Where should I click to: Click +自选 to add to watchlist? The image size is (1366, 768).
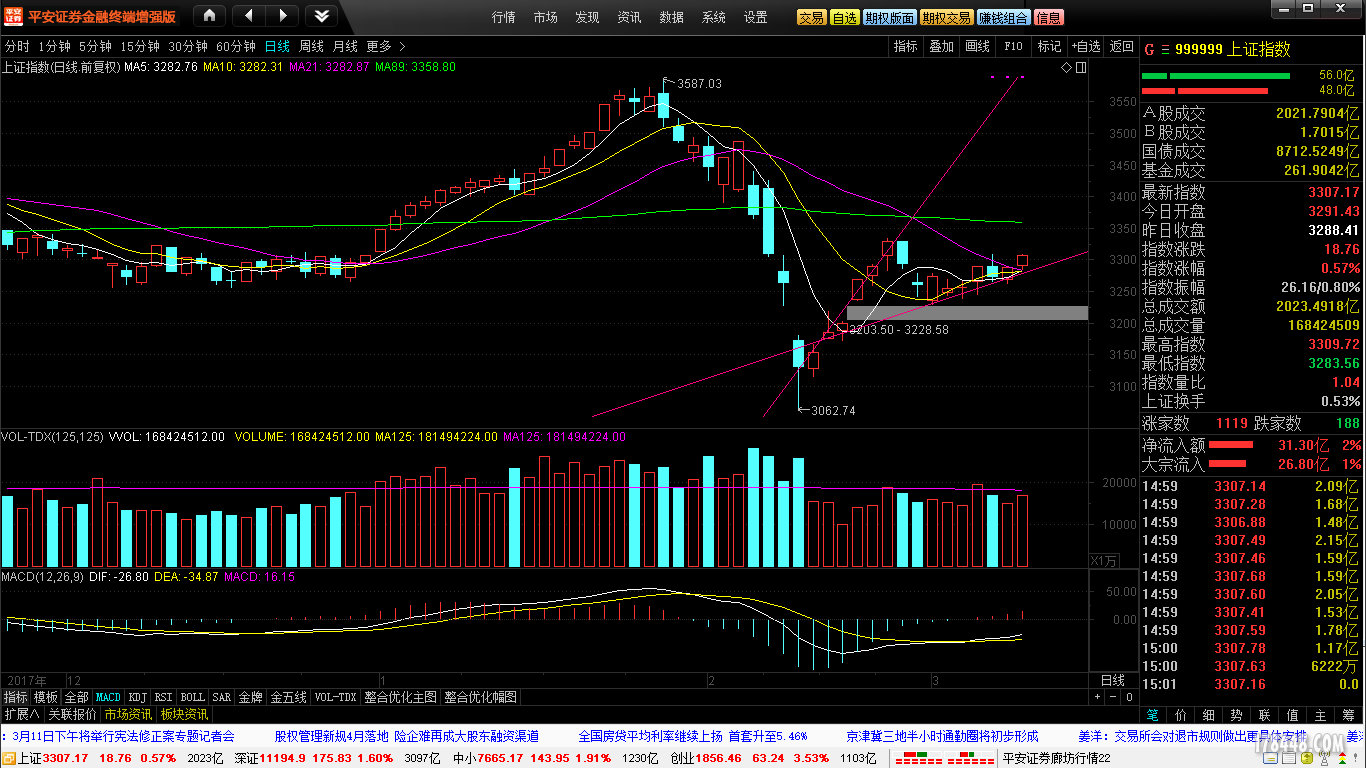pyautogui.click(x=1085, y=46)
